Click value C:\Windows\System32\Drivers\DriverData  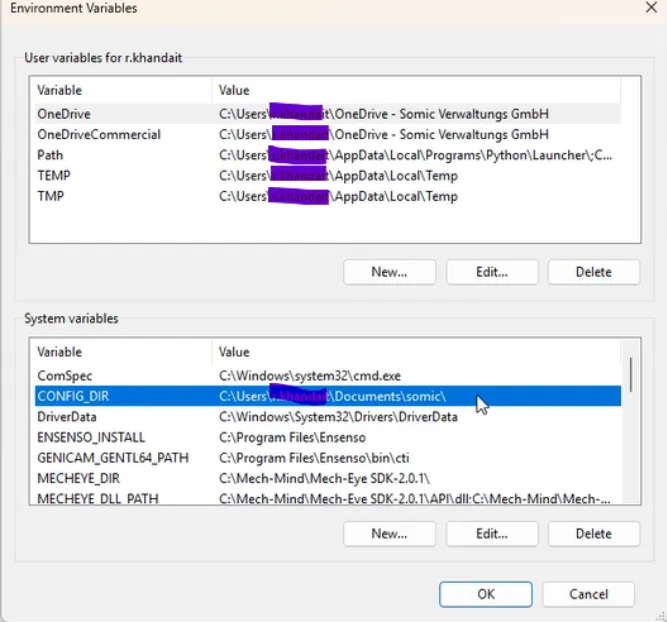338,417
